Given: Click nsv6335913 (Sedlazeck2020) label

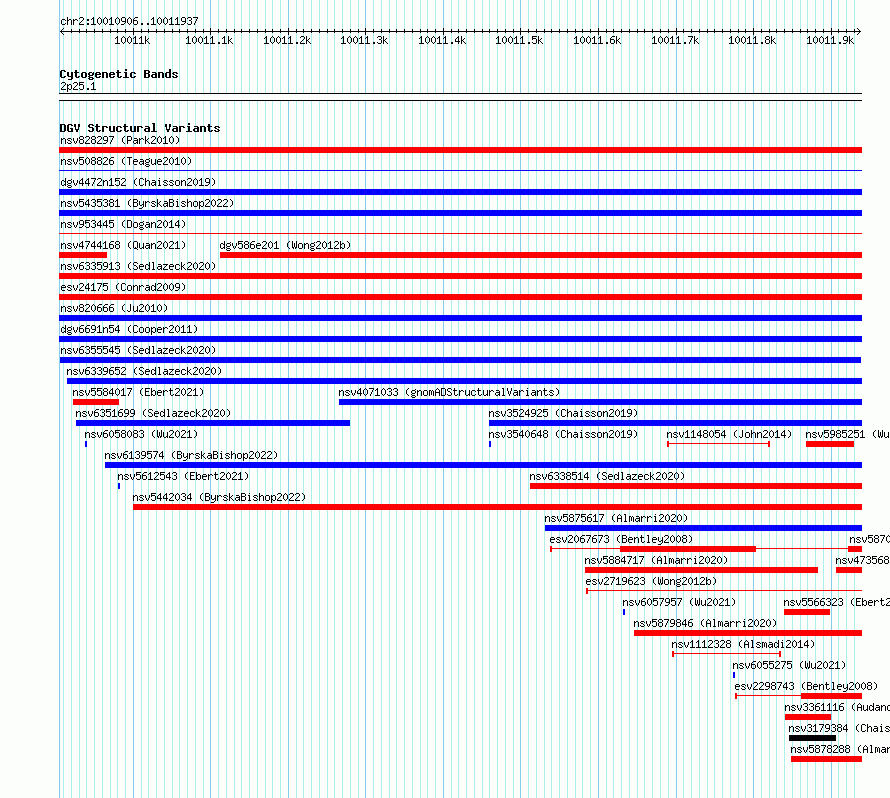Looking at the screenshot, I should 138,266.
